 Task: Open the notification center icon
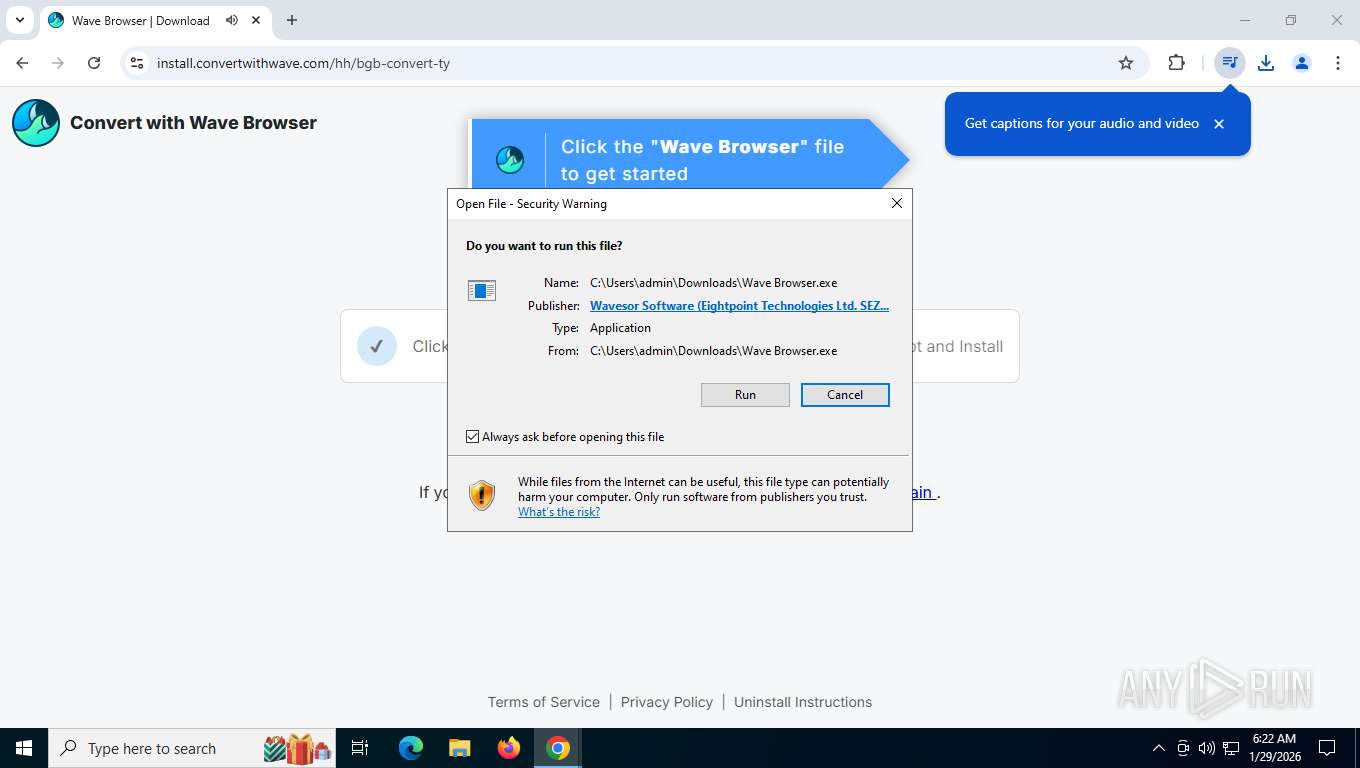click(x=1327, y=748)
